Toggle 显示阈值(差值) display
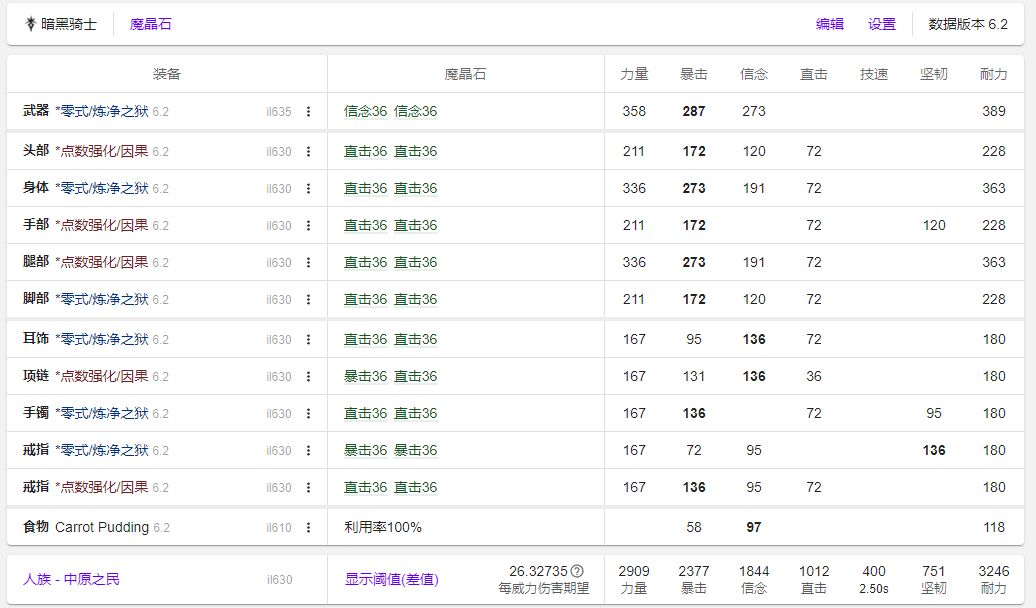This screenshot has height=608, width=1036. click(x=391, y=579)
